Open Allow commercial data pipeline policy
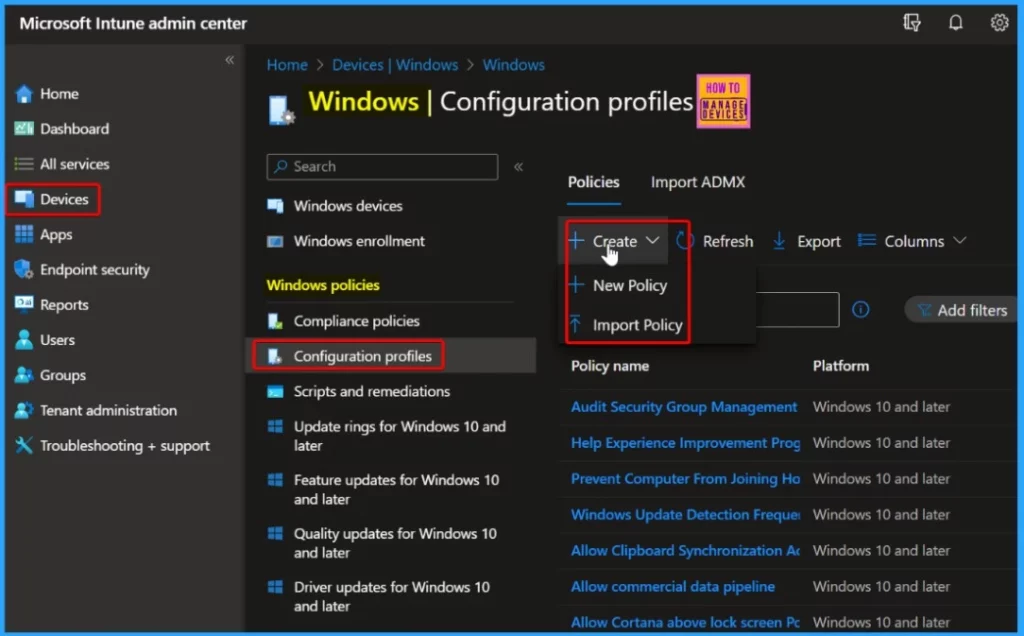 [673, 586]
